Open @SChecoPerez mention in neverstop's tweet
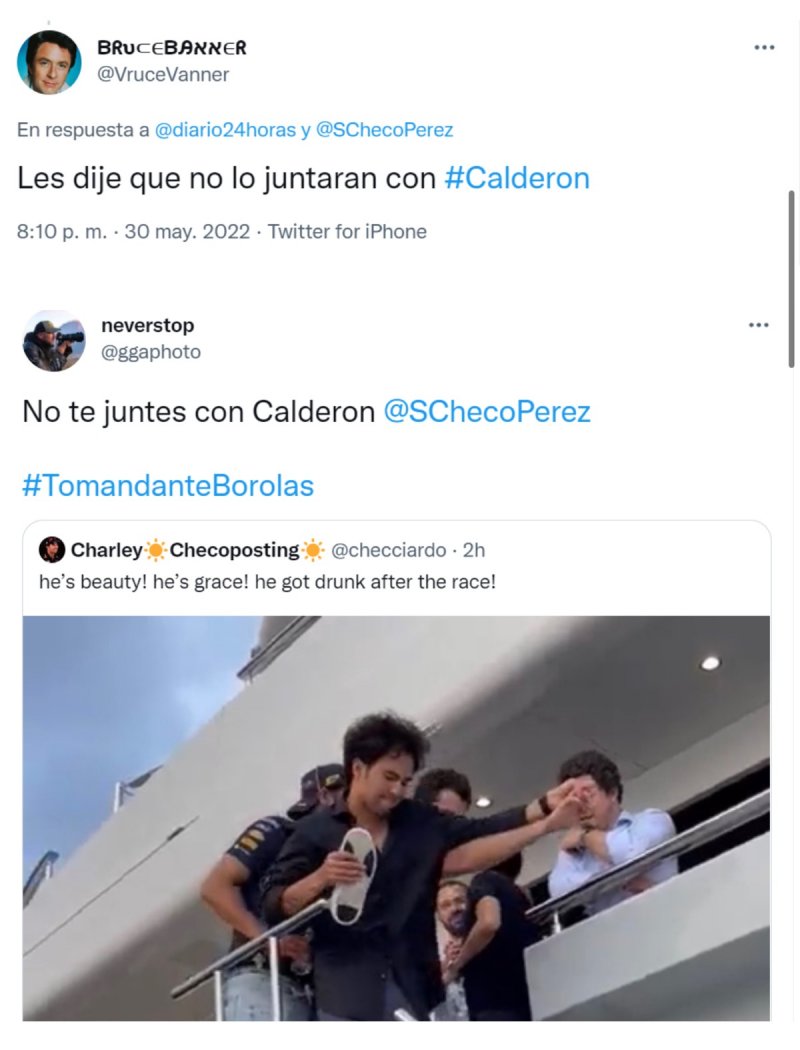Screen dimensions: 800x1050 pyautogui.click(x=487, y=411)
